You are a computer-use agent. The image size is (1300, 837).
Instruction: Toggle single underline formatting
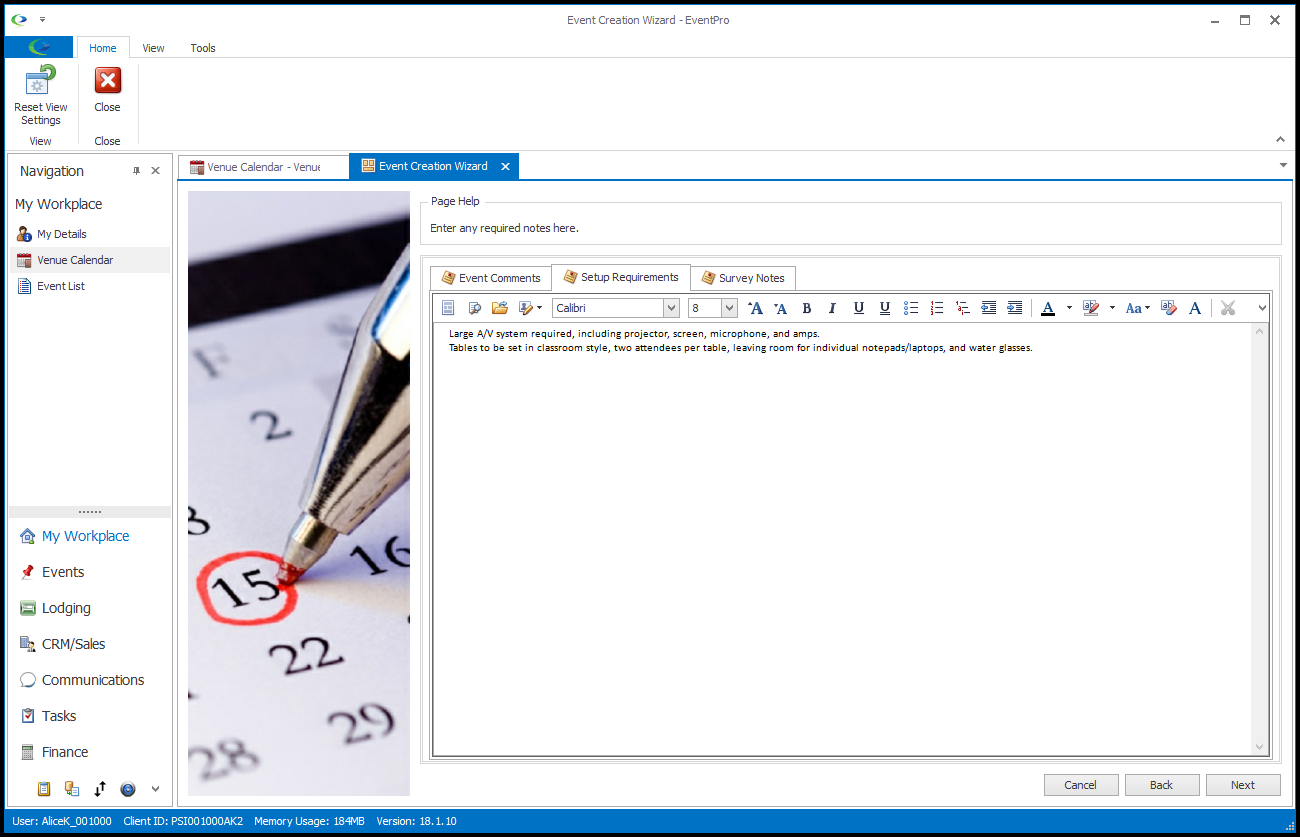[858, 308]
